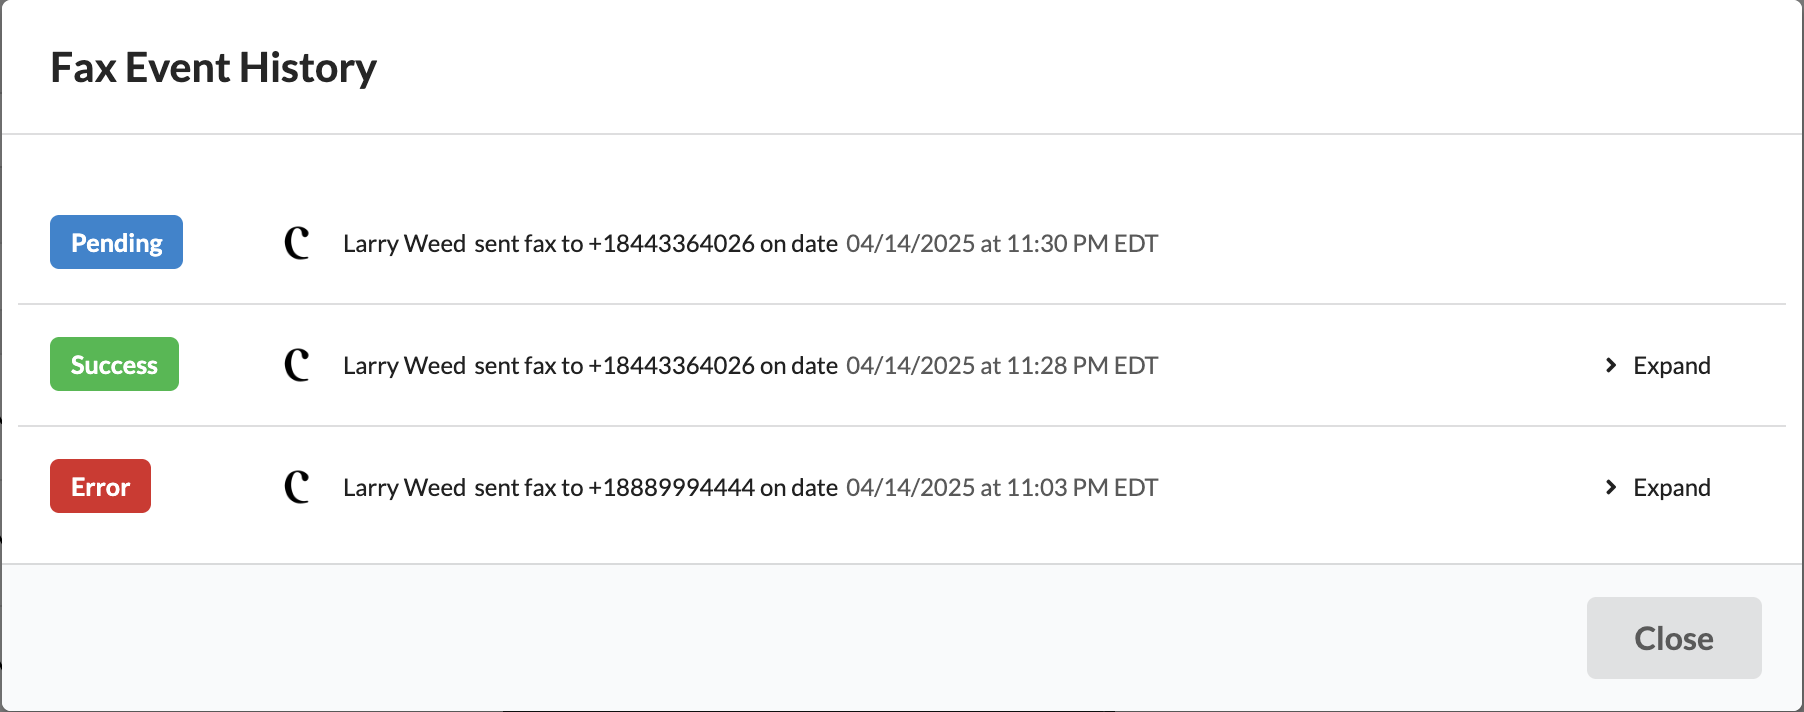Click the 11:03 PM EDT timestamp
The width and height of the screenshot is (1804, 712).
point(1001,487)
